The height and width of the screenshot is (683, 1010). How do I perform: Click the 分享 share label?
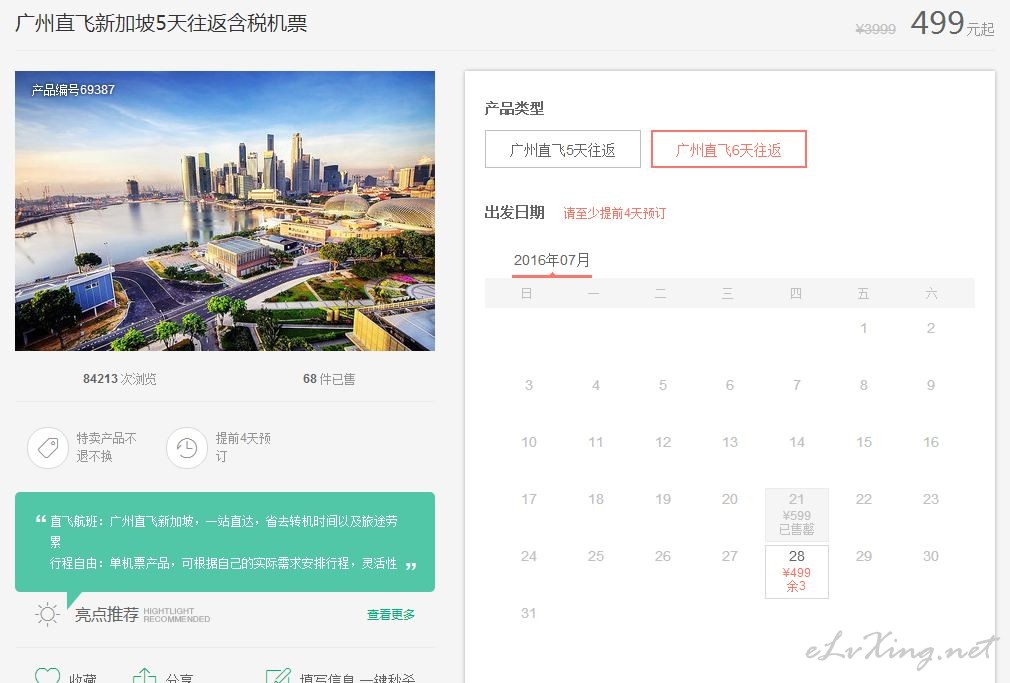179,677
